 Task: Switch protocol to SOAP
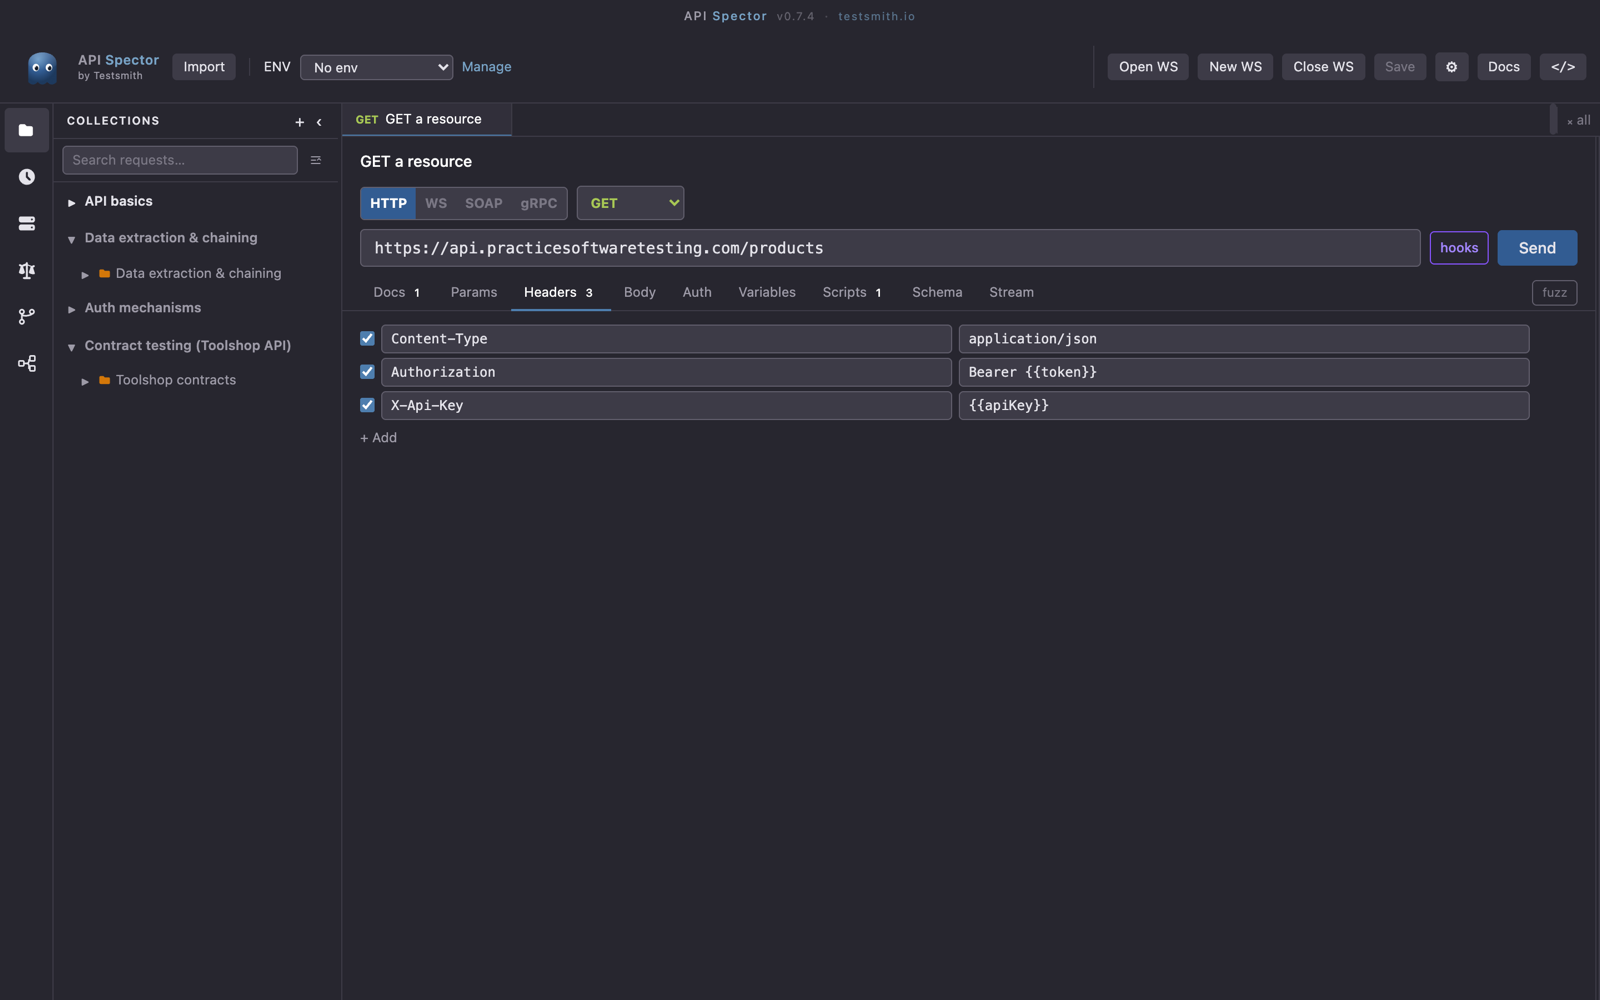click(x=484, y=203)
